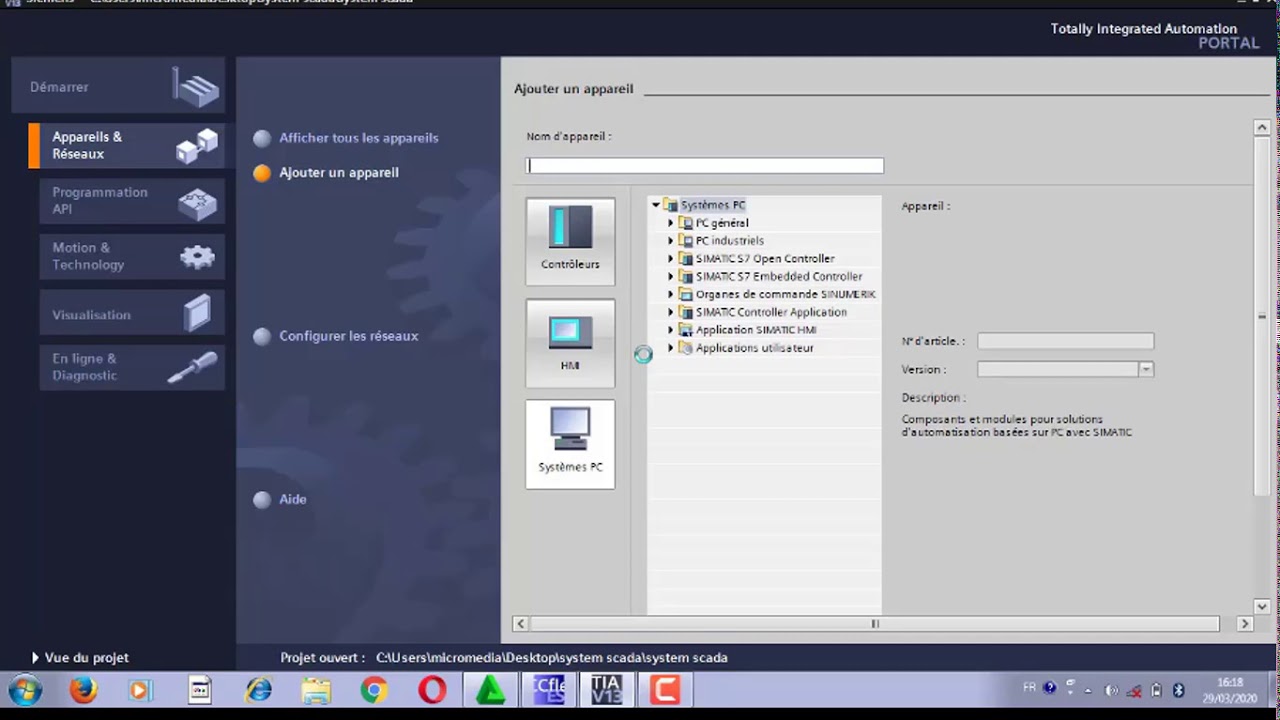Viewport: 1280px width, 720px height.
Task: Expand the PC général node
Action: 671,223
